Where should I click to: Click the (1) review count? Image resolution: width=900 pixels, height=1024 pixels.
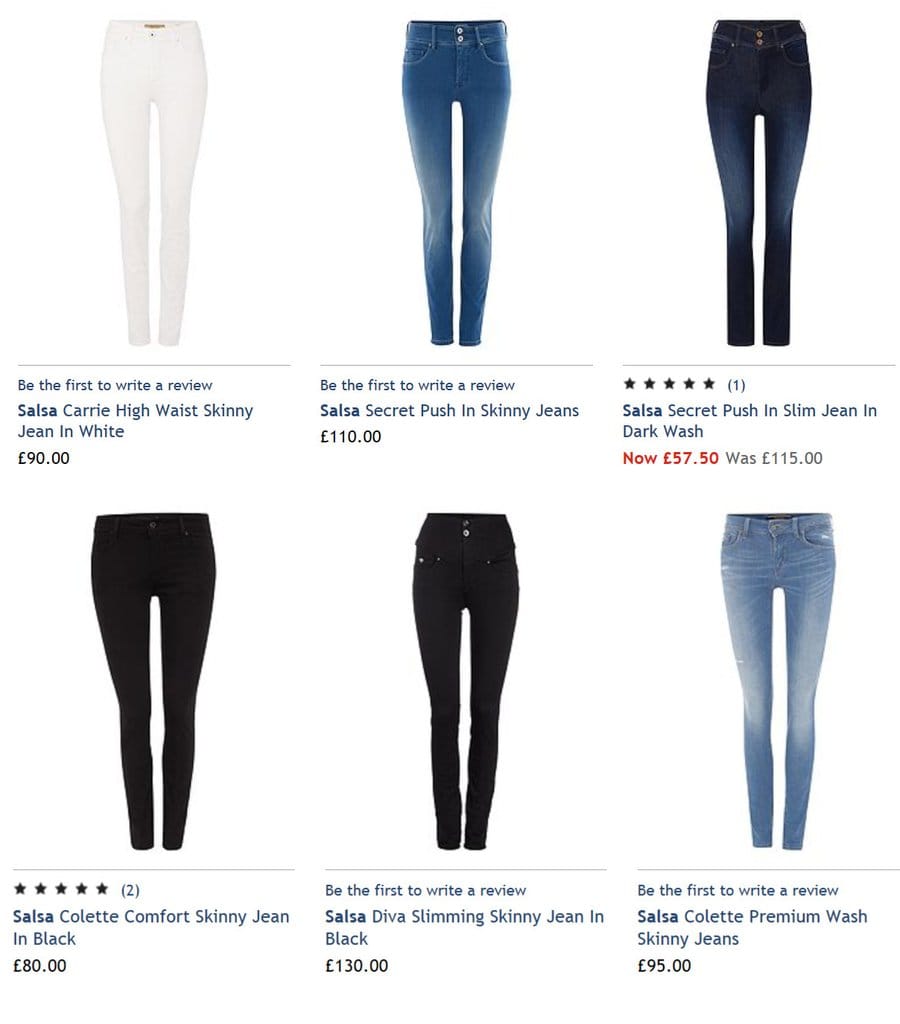pos(736,385)
